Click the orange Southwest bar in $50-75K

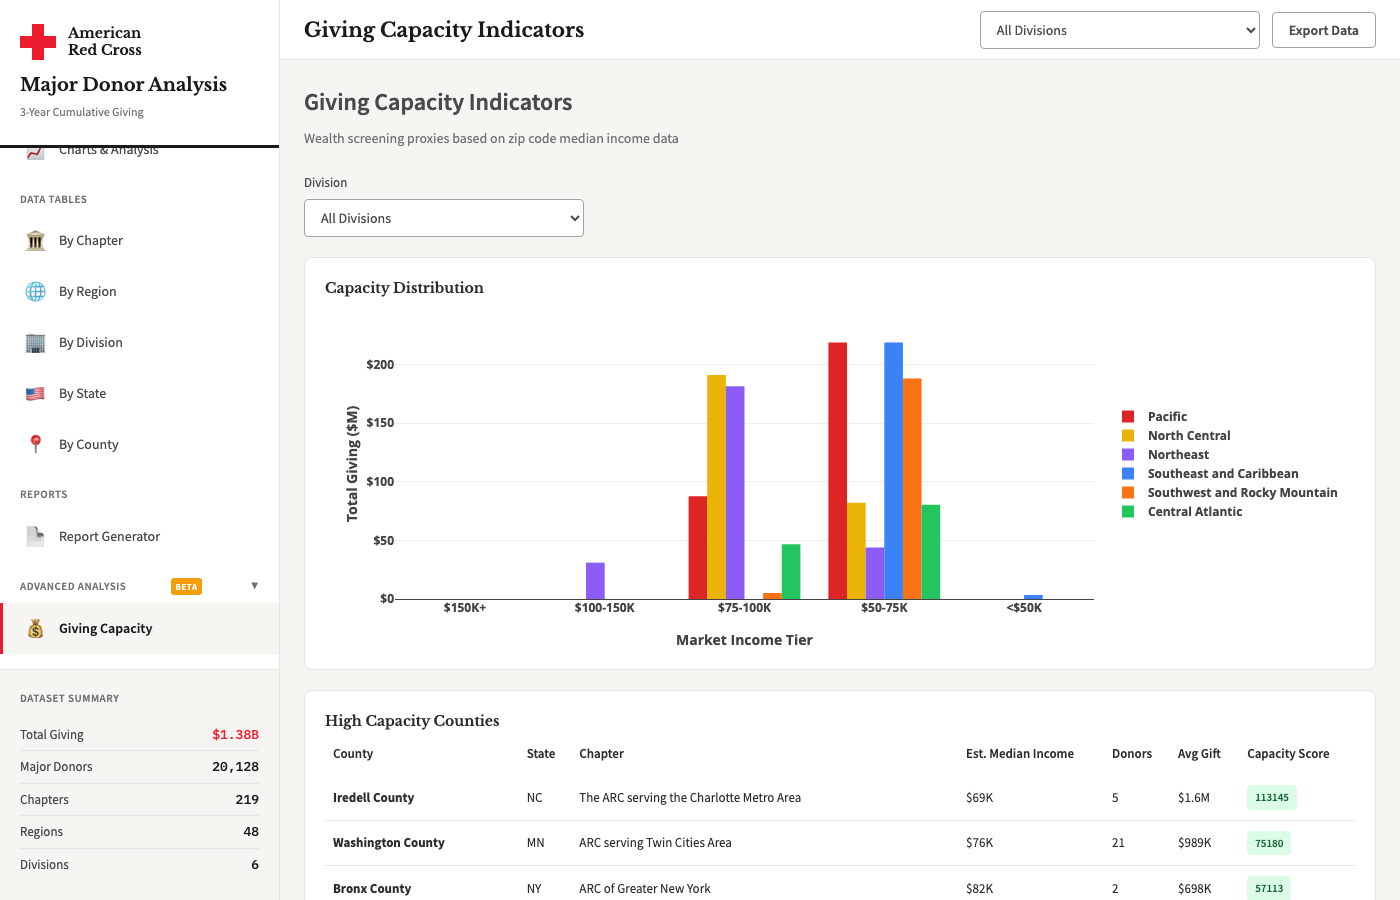pos(912,489)
